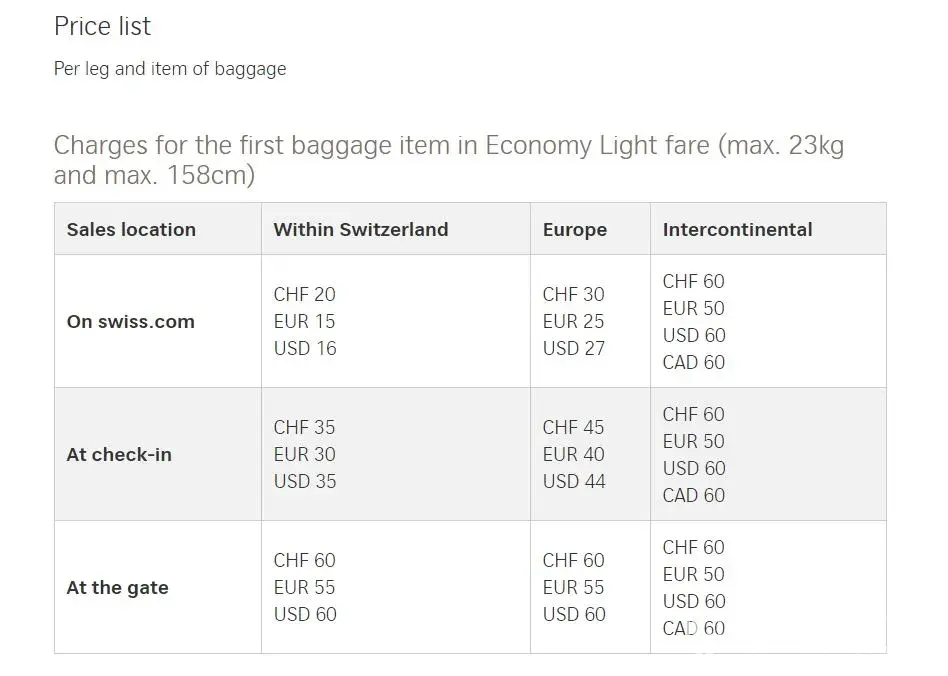
Task: Click the "Per leg and item of baggage" text
Action: pyautogui.click(x=170, y=69)
